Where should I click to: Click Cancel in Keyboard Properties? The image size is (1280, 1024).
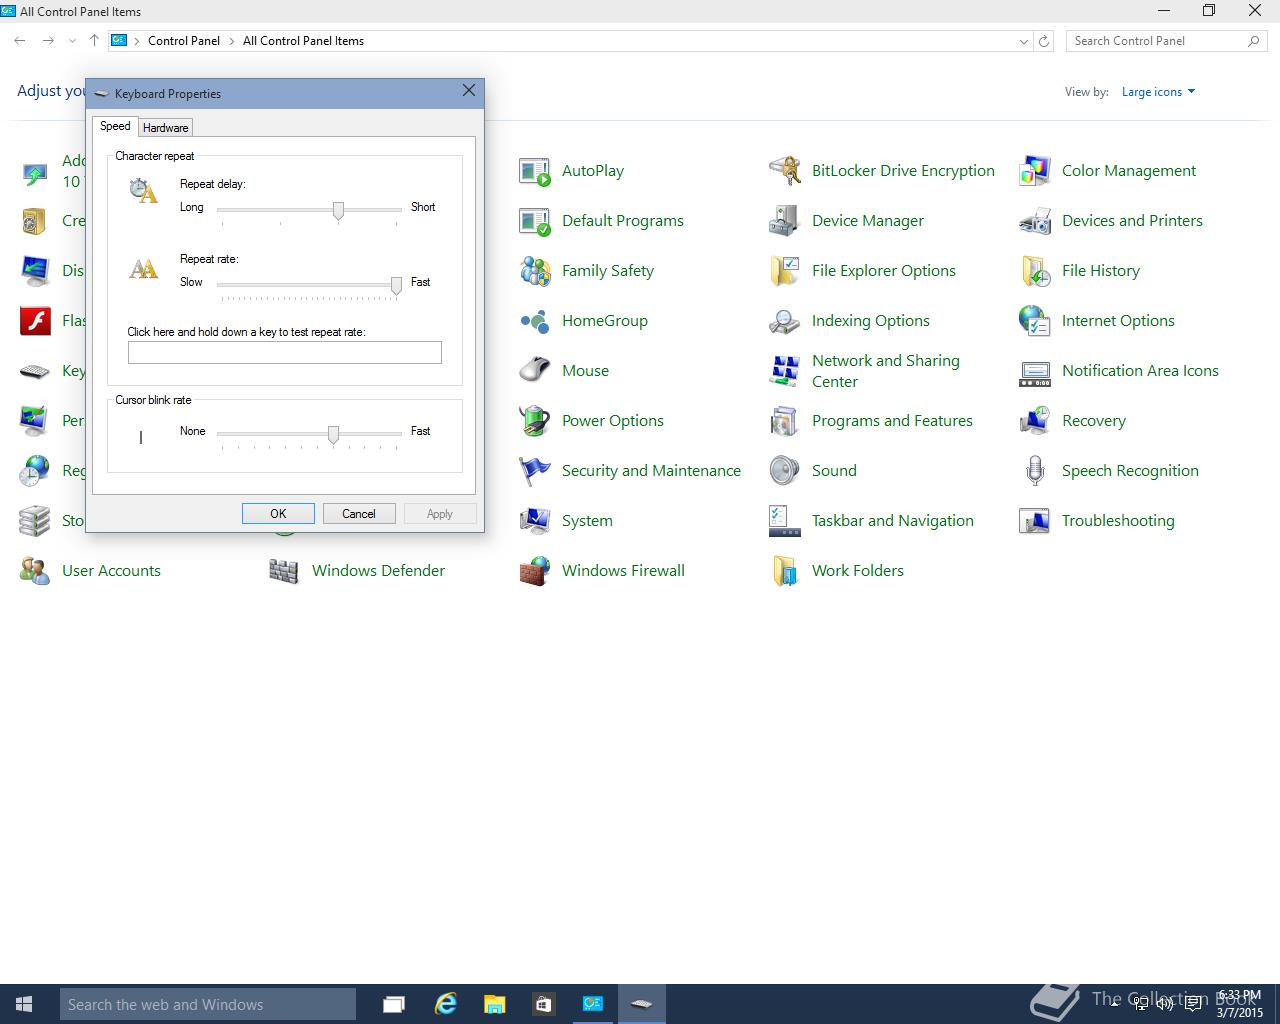pos(359,514)
